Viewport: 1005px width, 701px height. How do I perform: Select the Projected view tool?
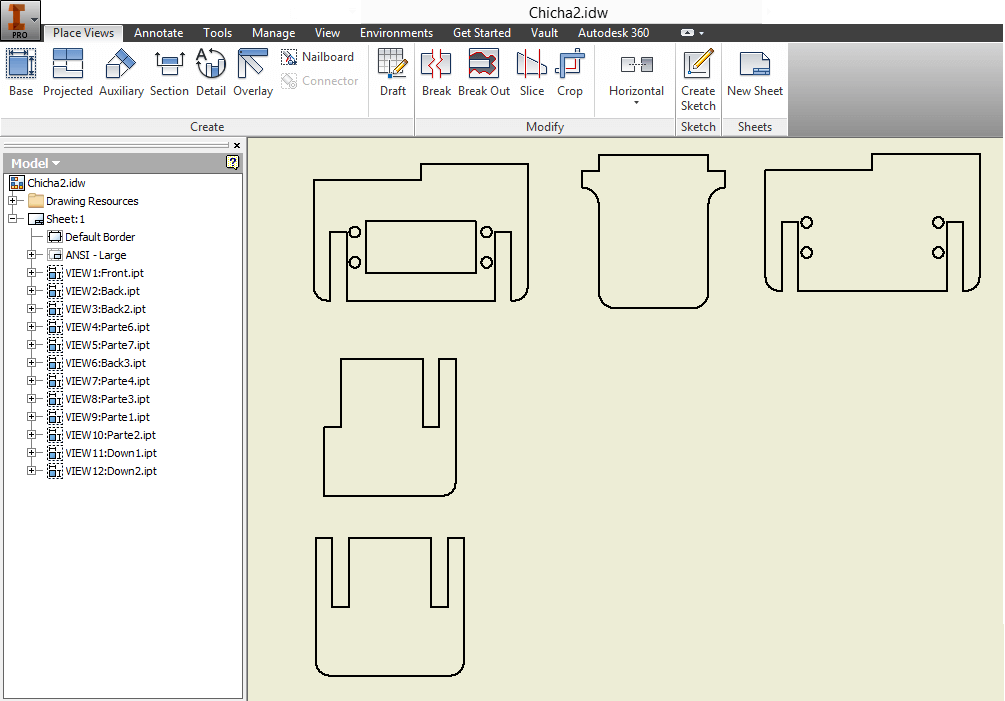click(x=68, y=72)
